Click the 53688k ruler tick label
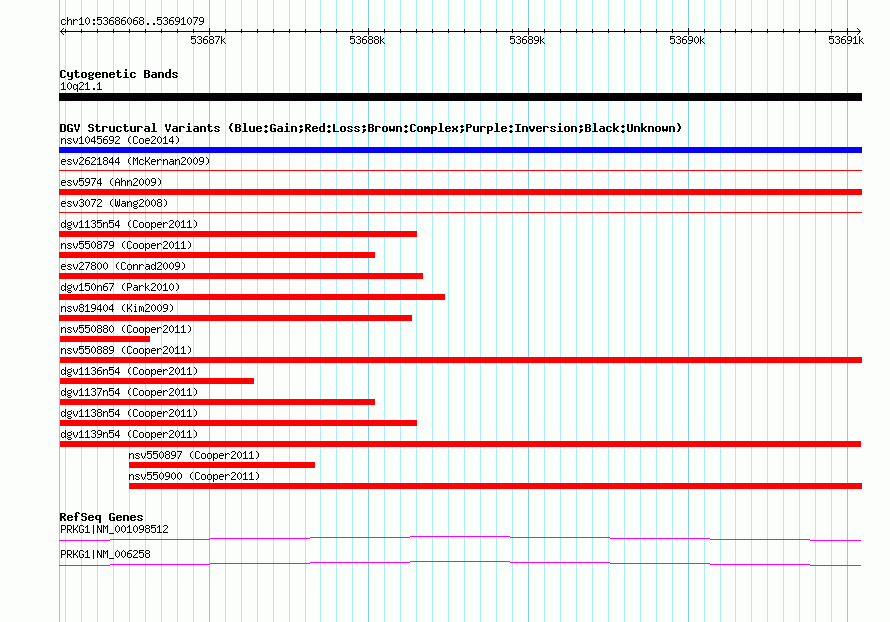 (367, 40)
